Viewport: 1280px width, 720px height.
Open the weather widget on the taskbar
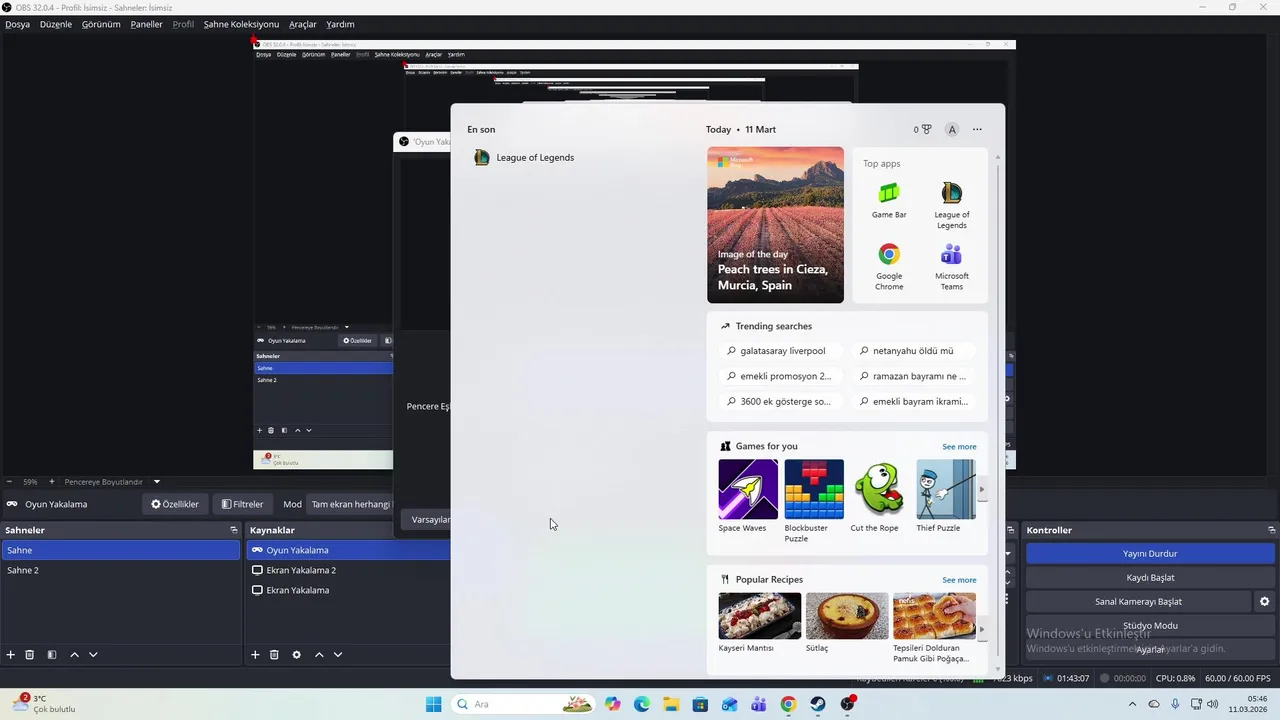tap(44, 704)
